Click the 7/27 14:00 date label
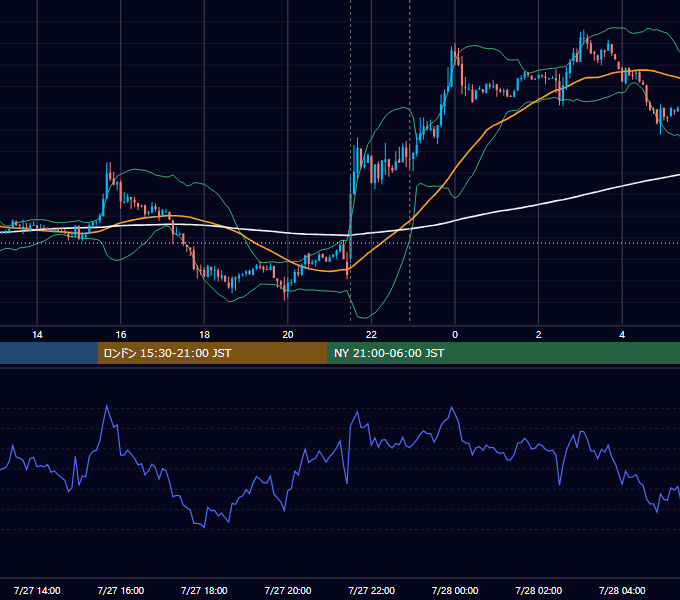 point(37,590)
